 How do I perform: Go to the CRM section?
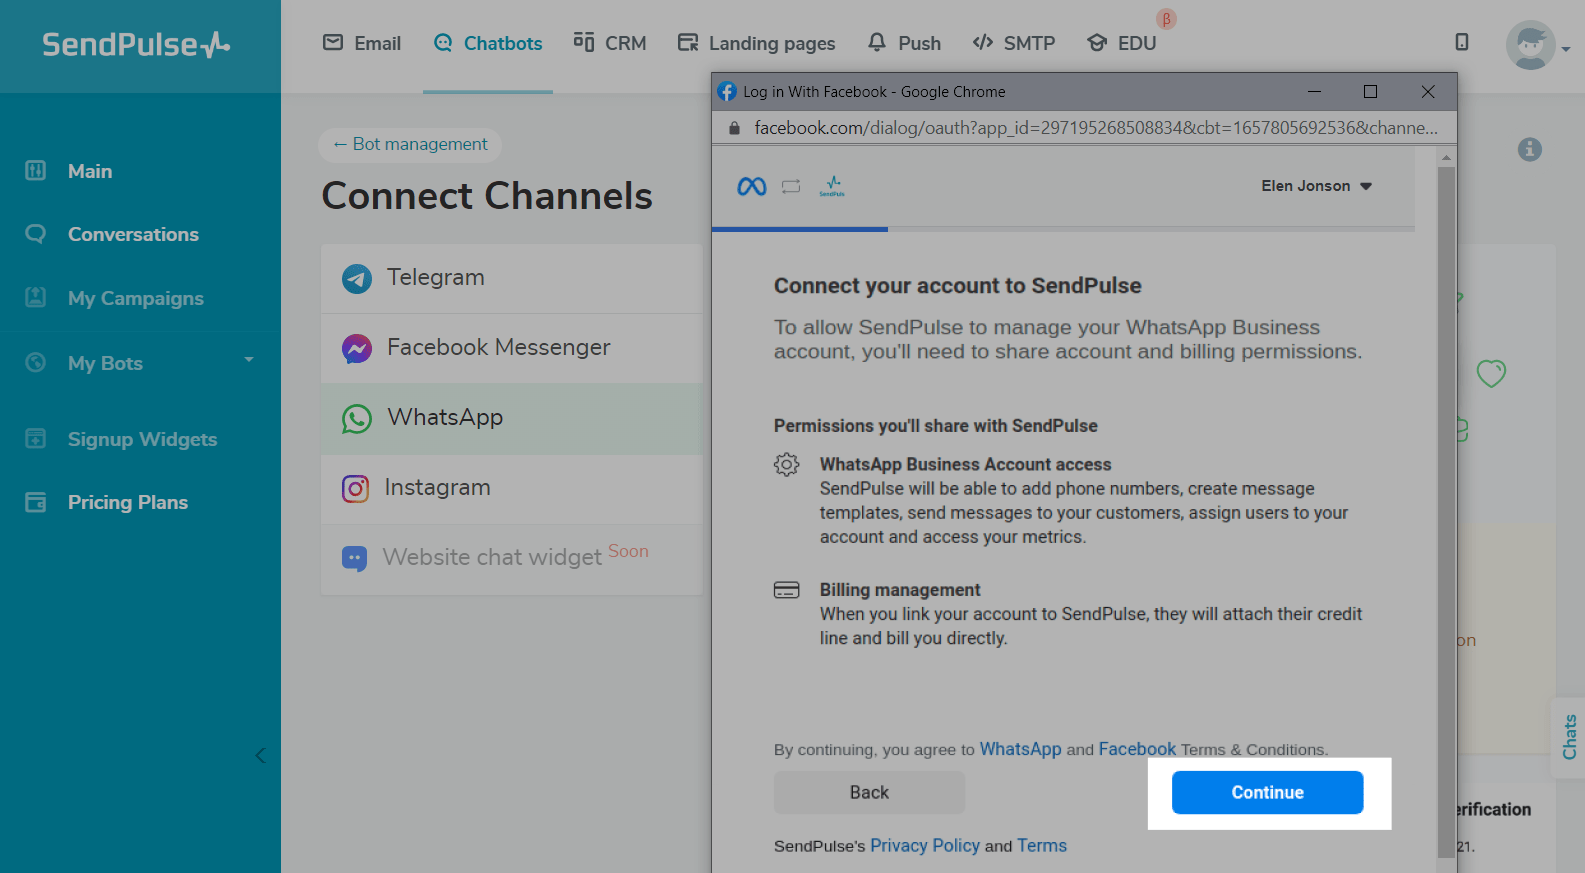610,43
